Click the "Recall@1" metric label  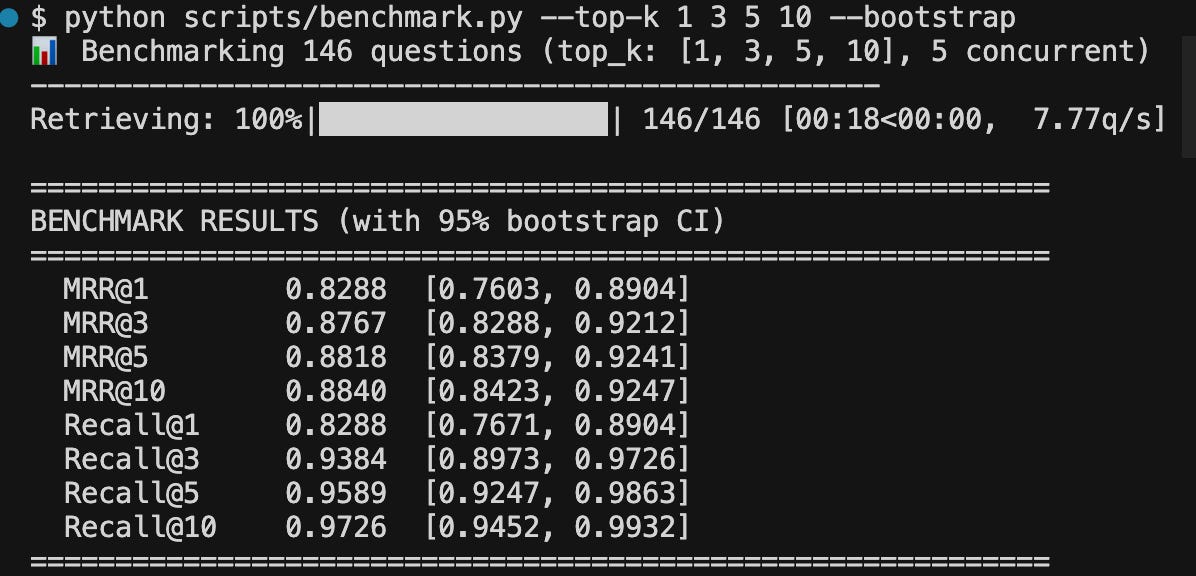click(132, 424)
